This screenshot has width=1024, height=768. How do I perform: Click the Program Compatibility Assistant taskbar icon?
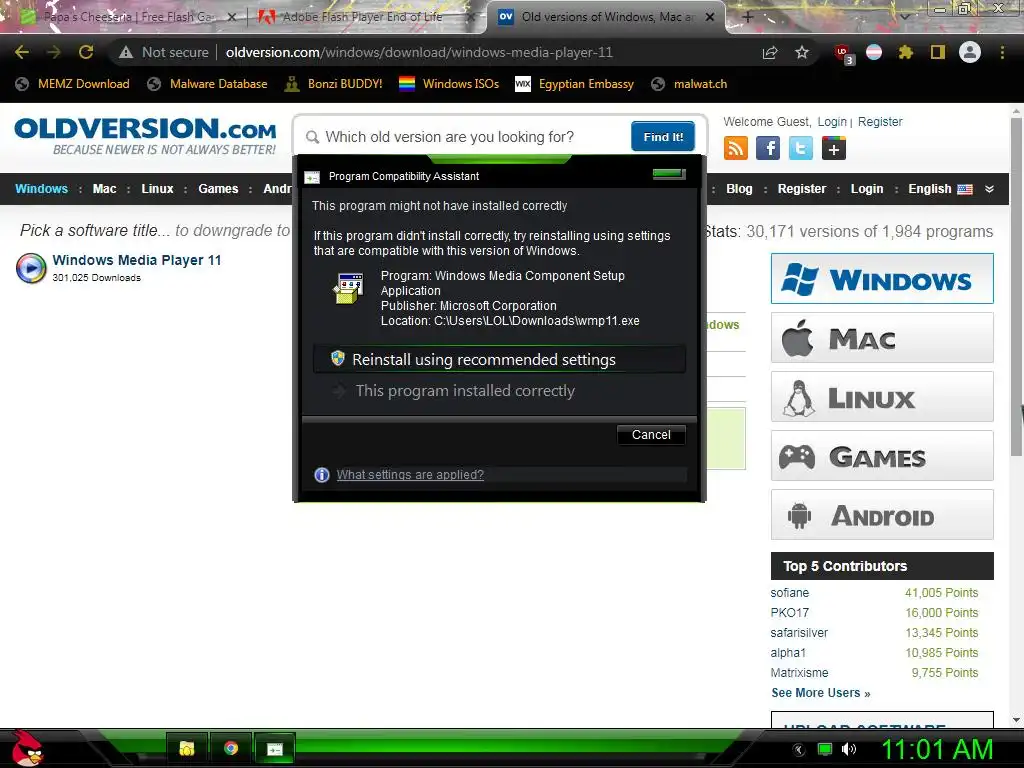[274, 748]
